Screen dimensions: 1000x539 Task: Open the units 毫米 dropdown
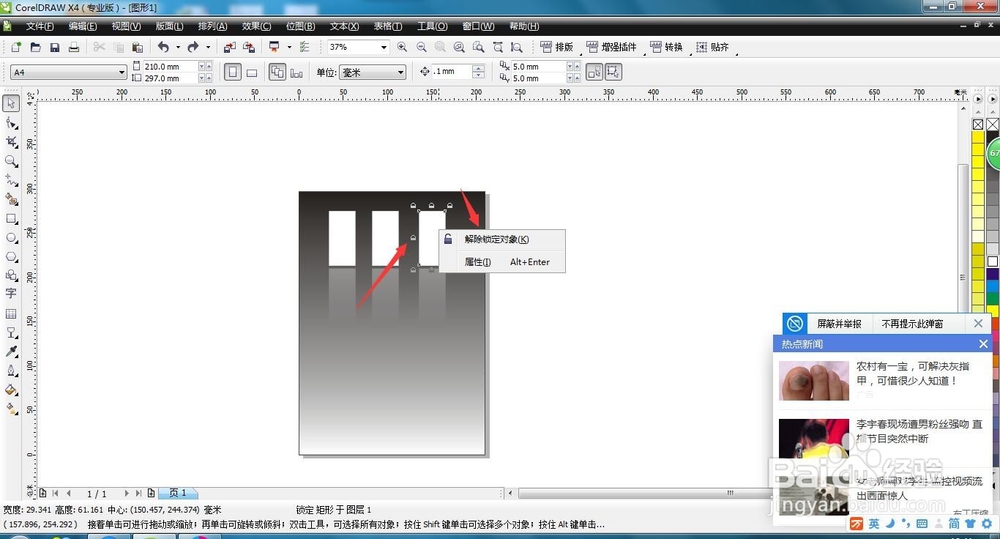[x=401, y=72]
